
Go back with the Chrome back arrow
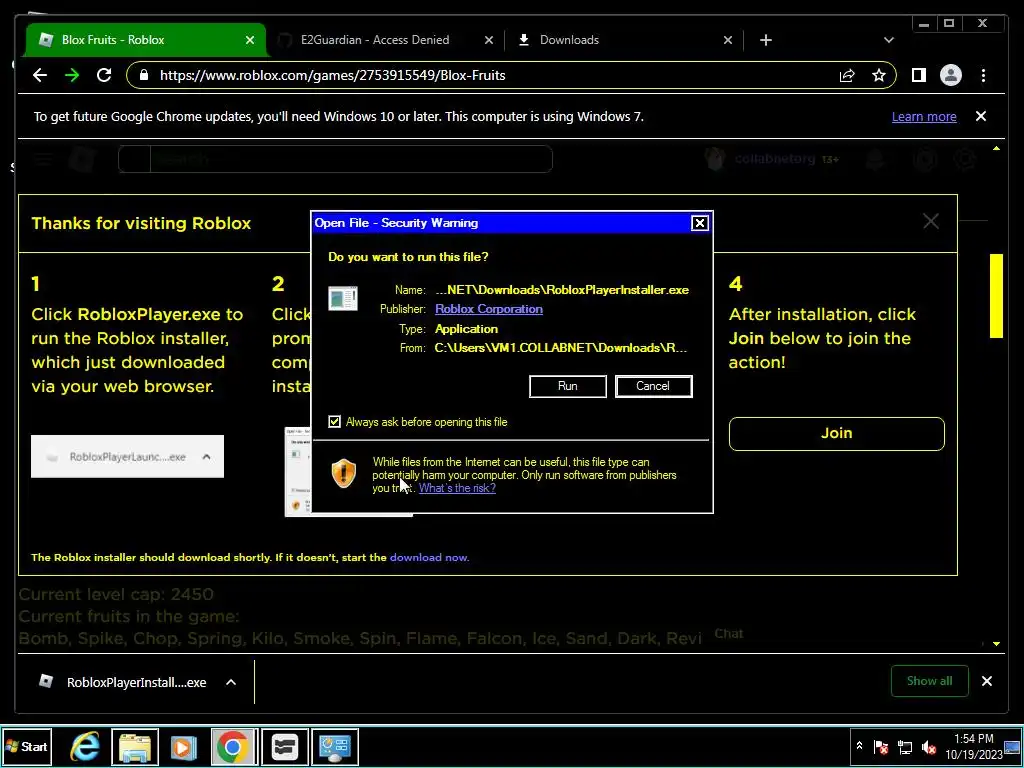tap(40, 75)
